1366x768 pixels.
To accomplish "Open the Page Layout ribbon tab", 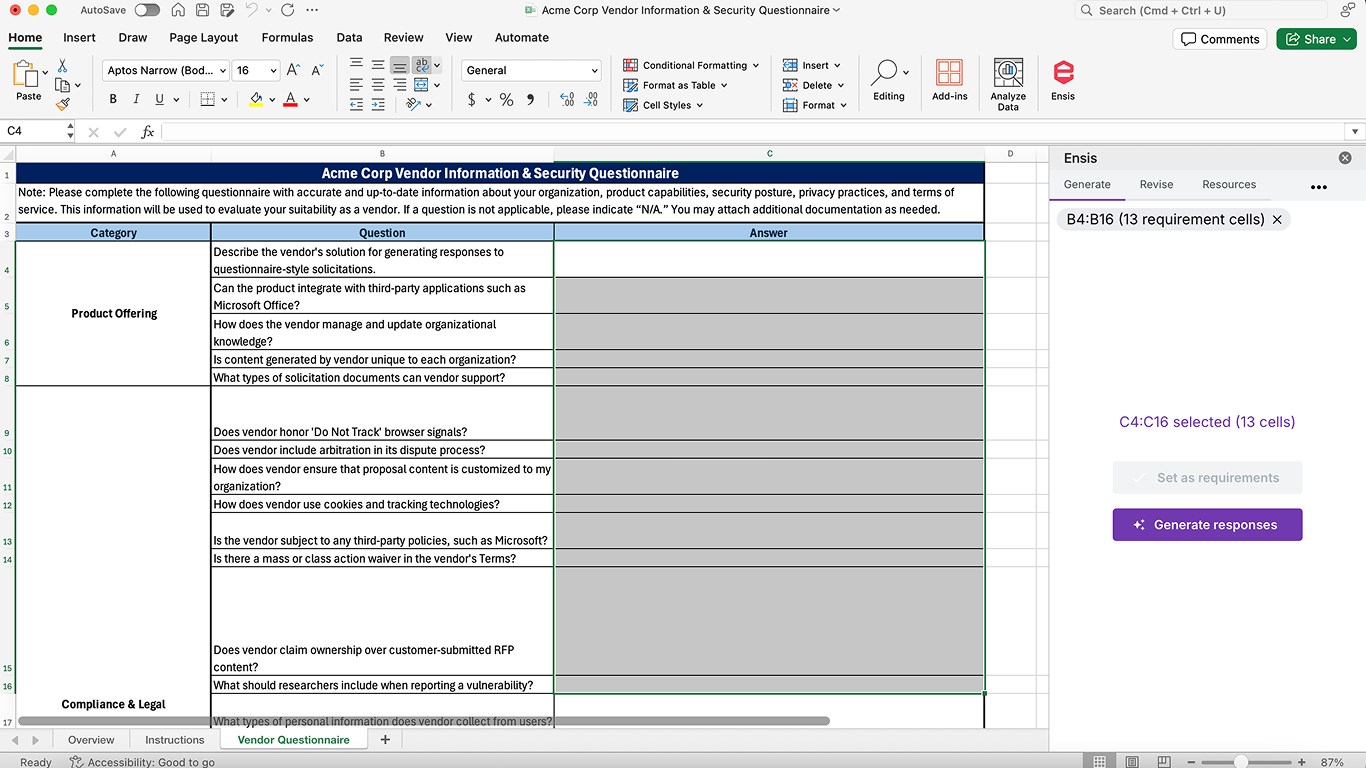I will [204, 38].
